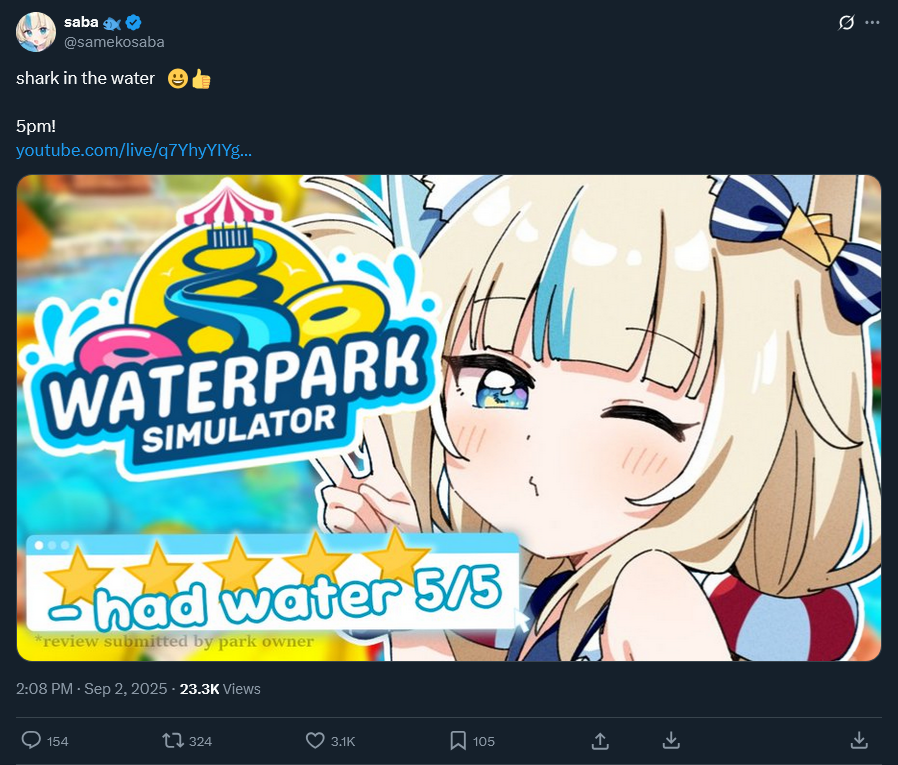Reply using the comment bubble icon
This screenshot has height=765, width=898.
pyautogui.click(x=31, y=740)
